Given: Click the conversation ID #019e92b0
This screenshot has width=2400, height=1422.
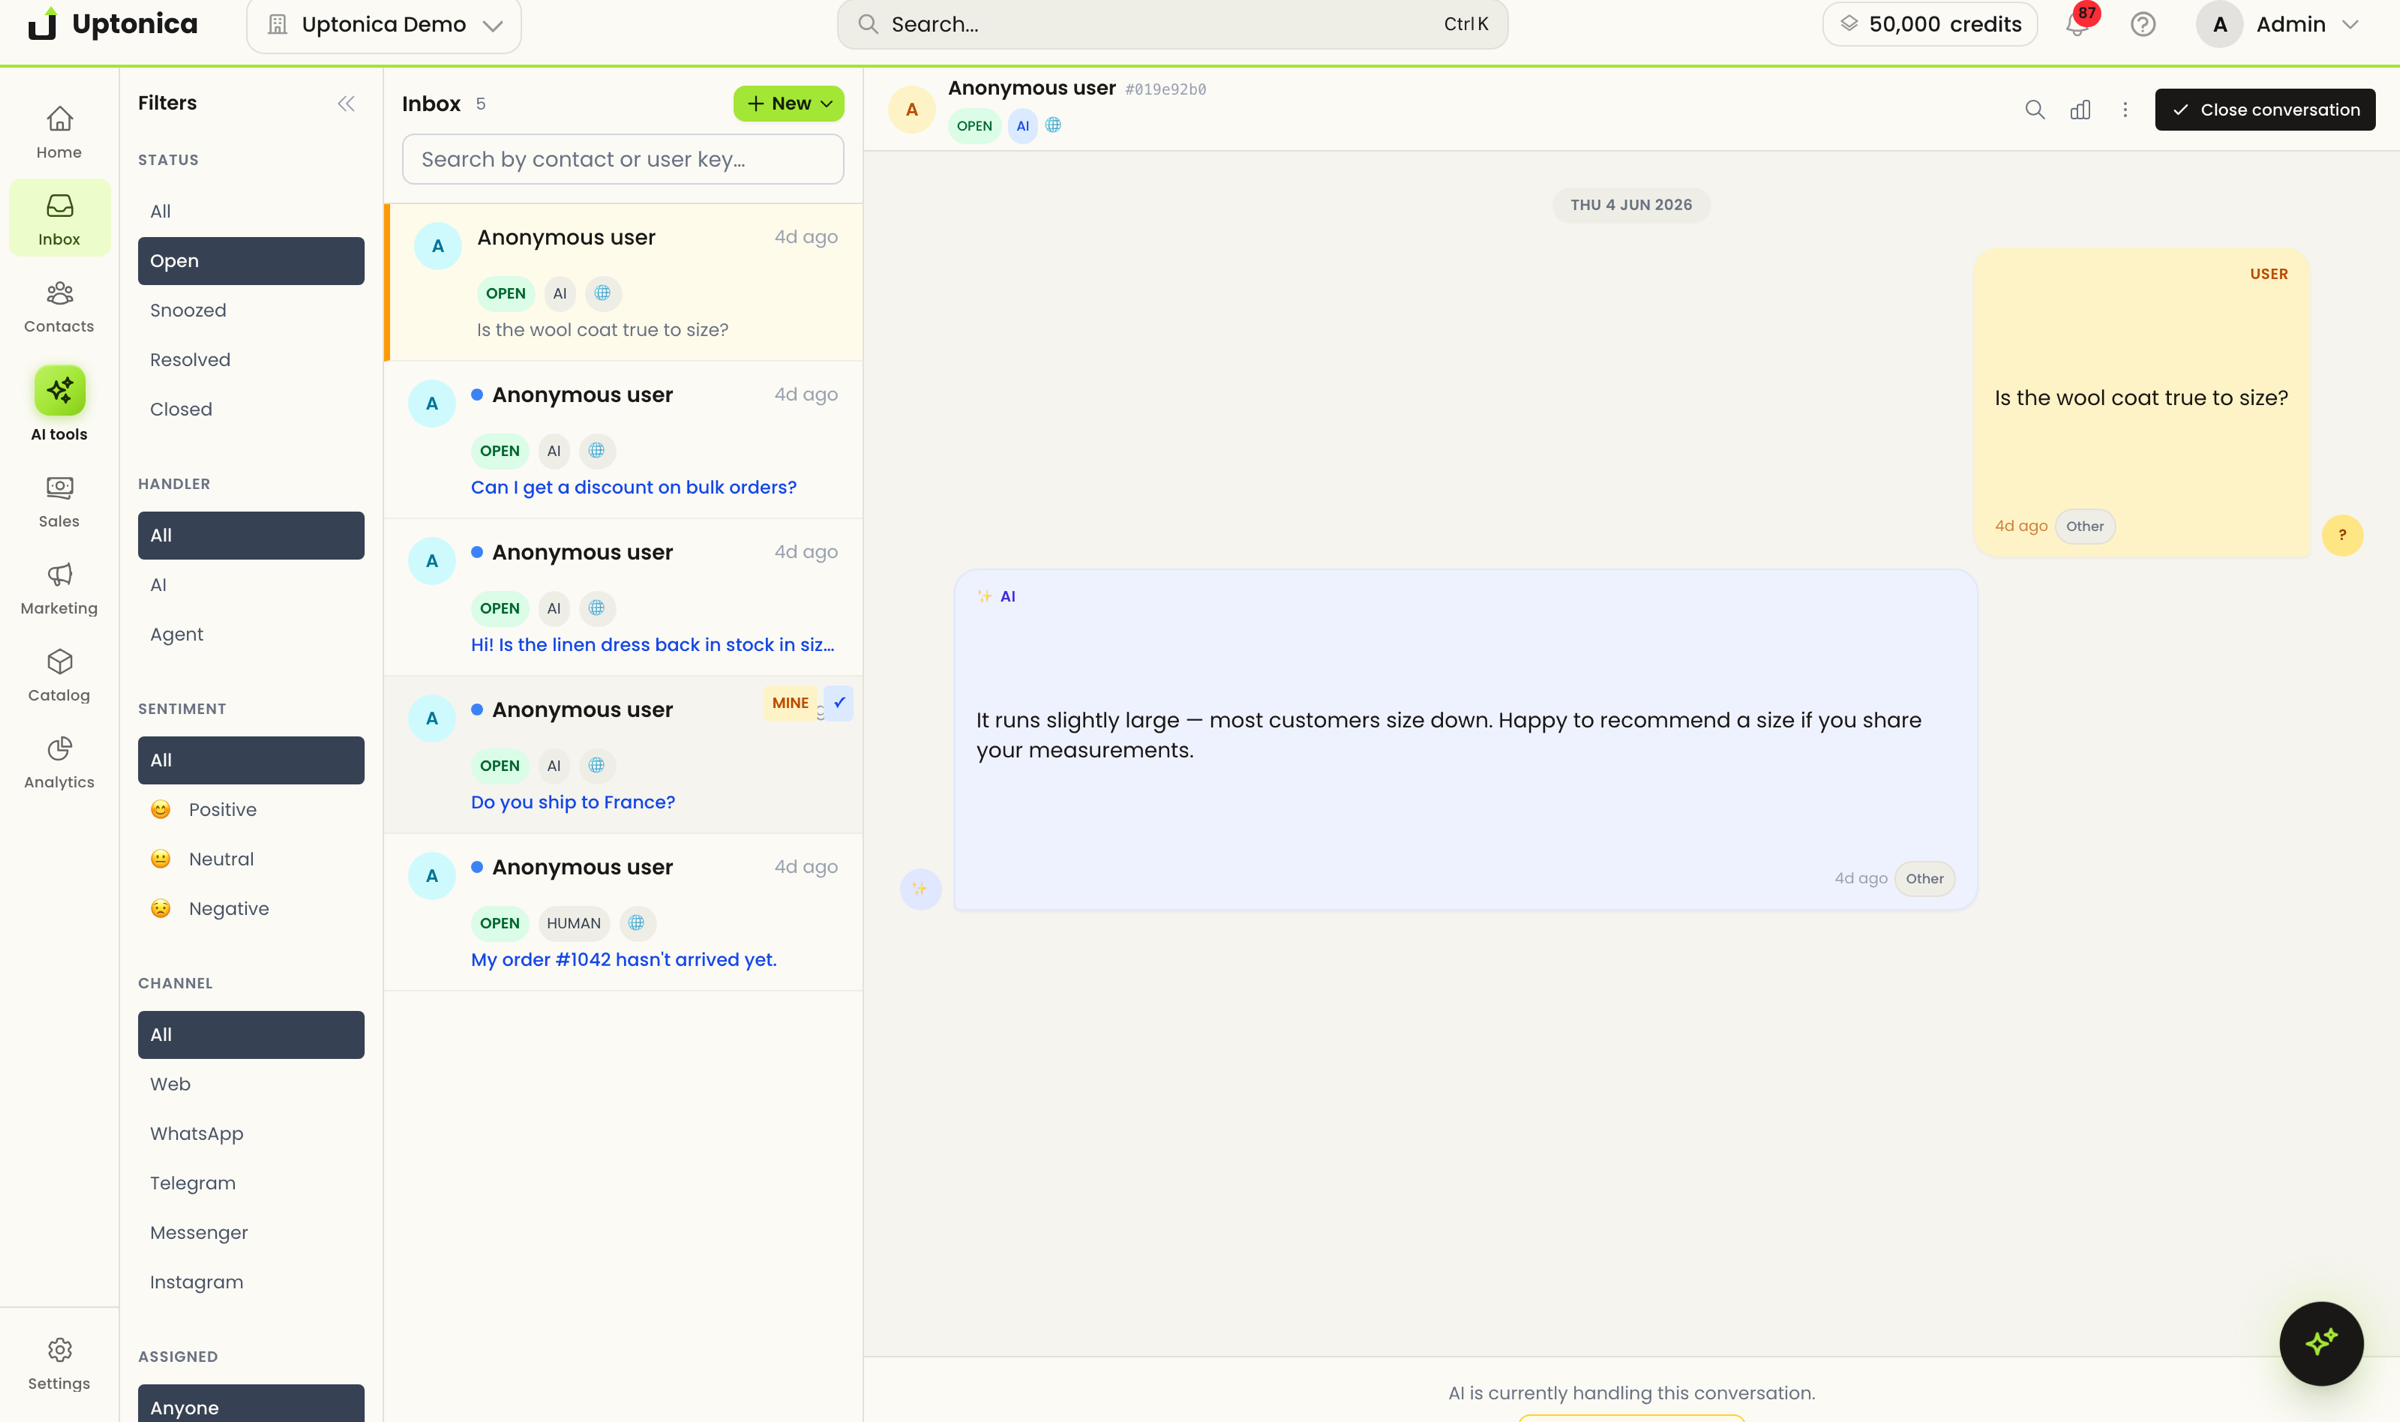Looking at the screenshot, I should click(x=1165, y=89).
